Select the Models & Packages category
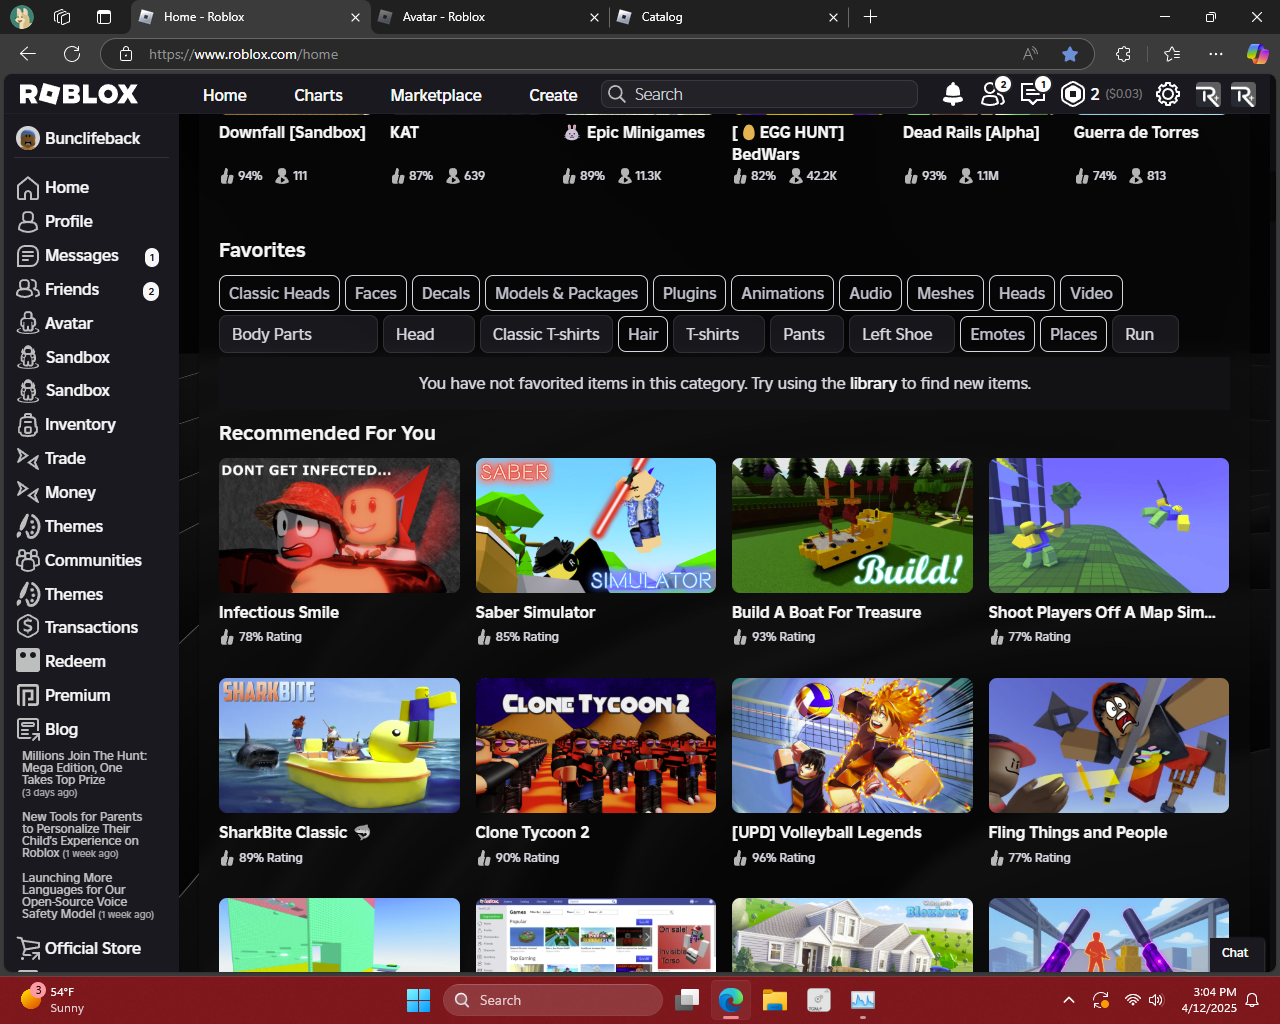 [566, 293]
